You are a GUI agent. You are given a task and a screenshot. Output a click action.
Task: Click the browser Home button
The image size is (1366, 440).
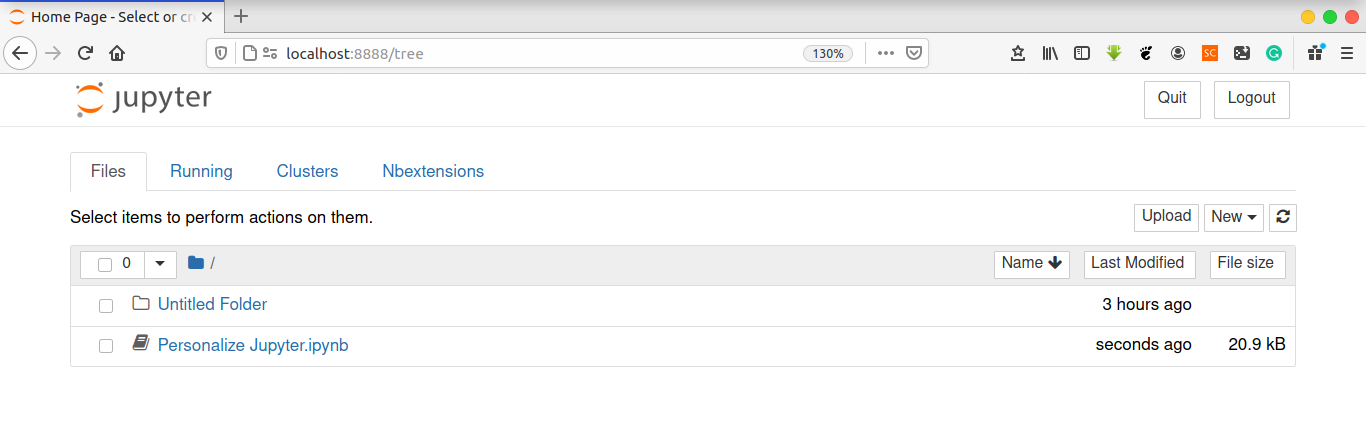point(117,53)
